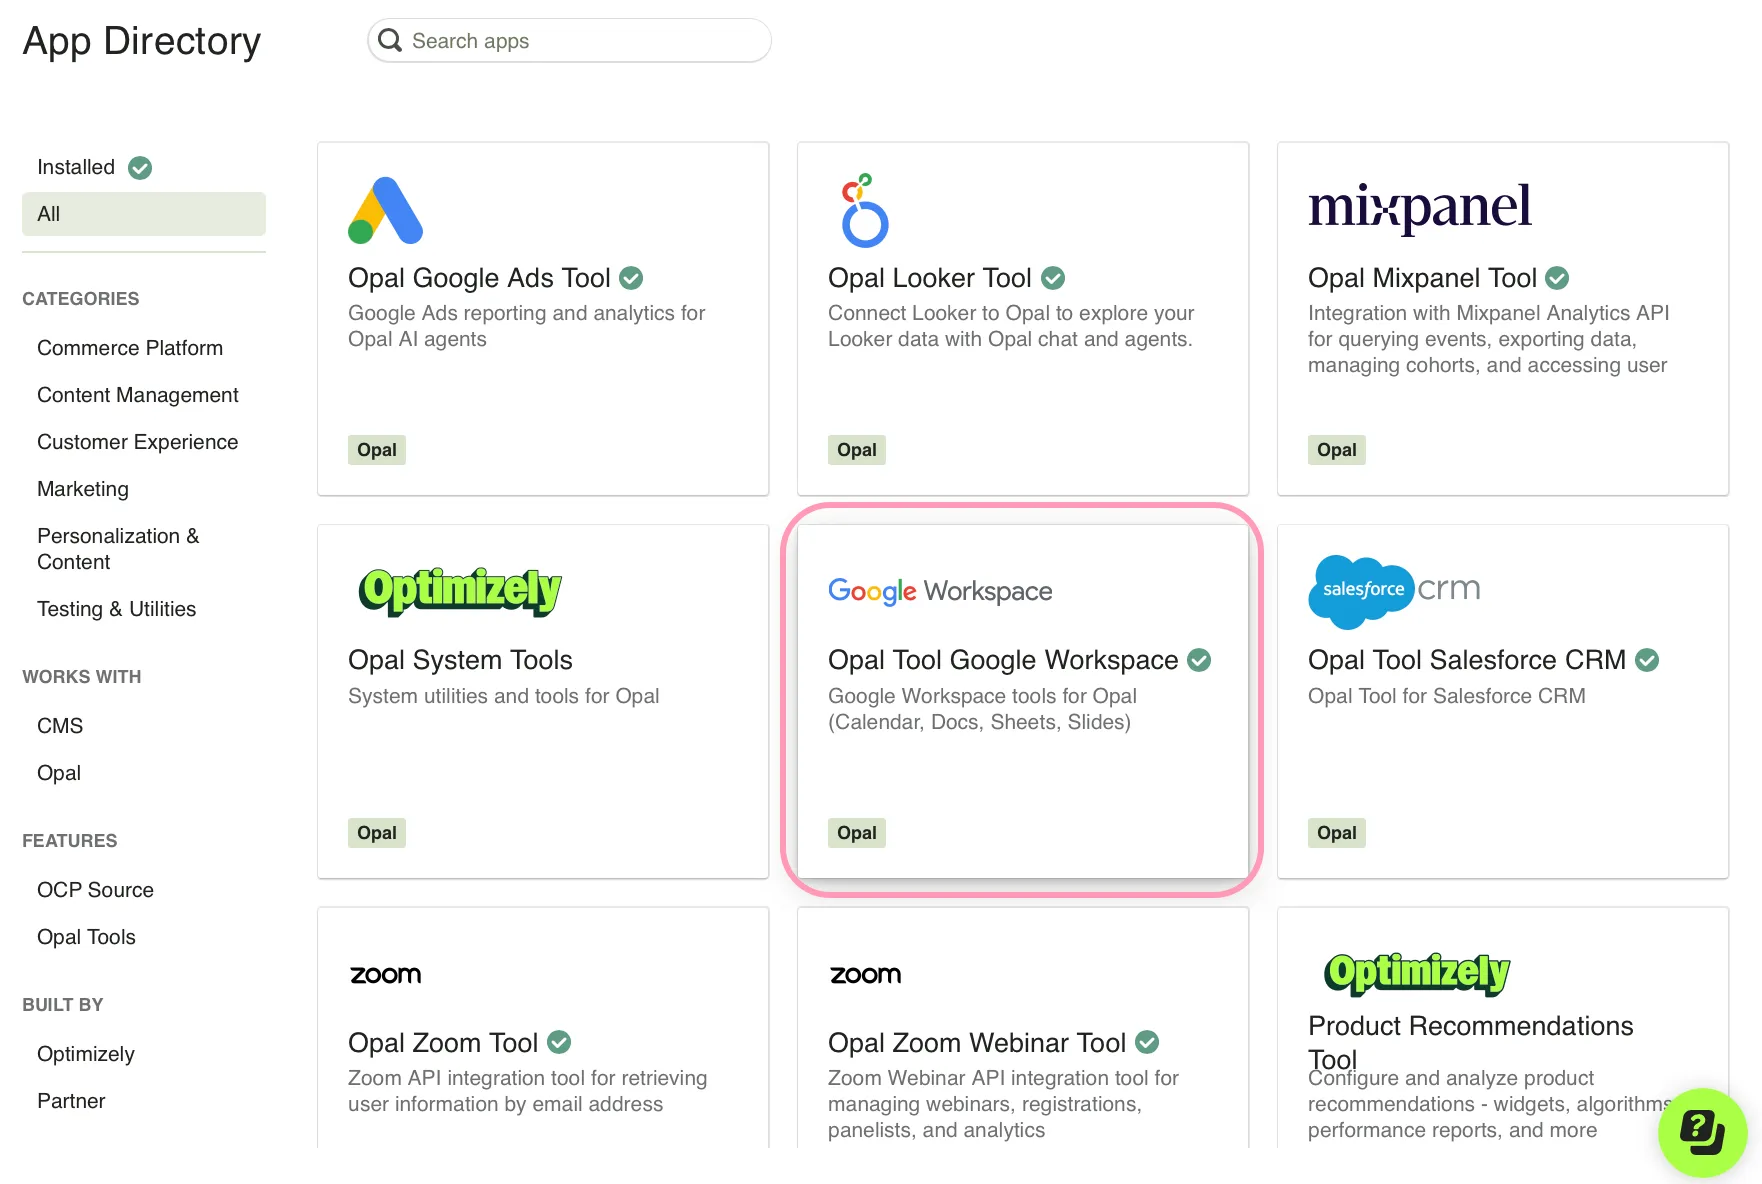Viewport: 1762px width, 1184px height.
Task: Click the Opal tag on Salesforce CRM card
Action: pos(1337,833)
